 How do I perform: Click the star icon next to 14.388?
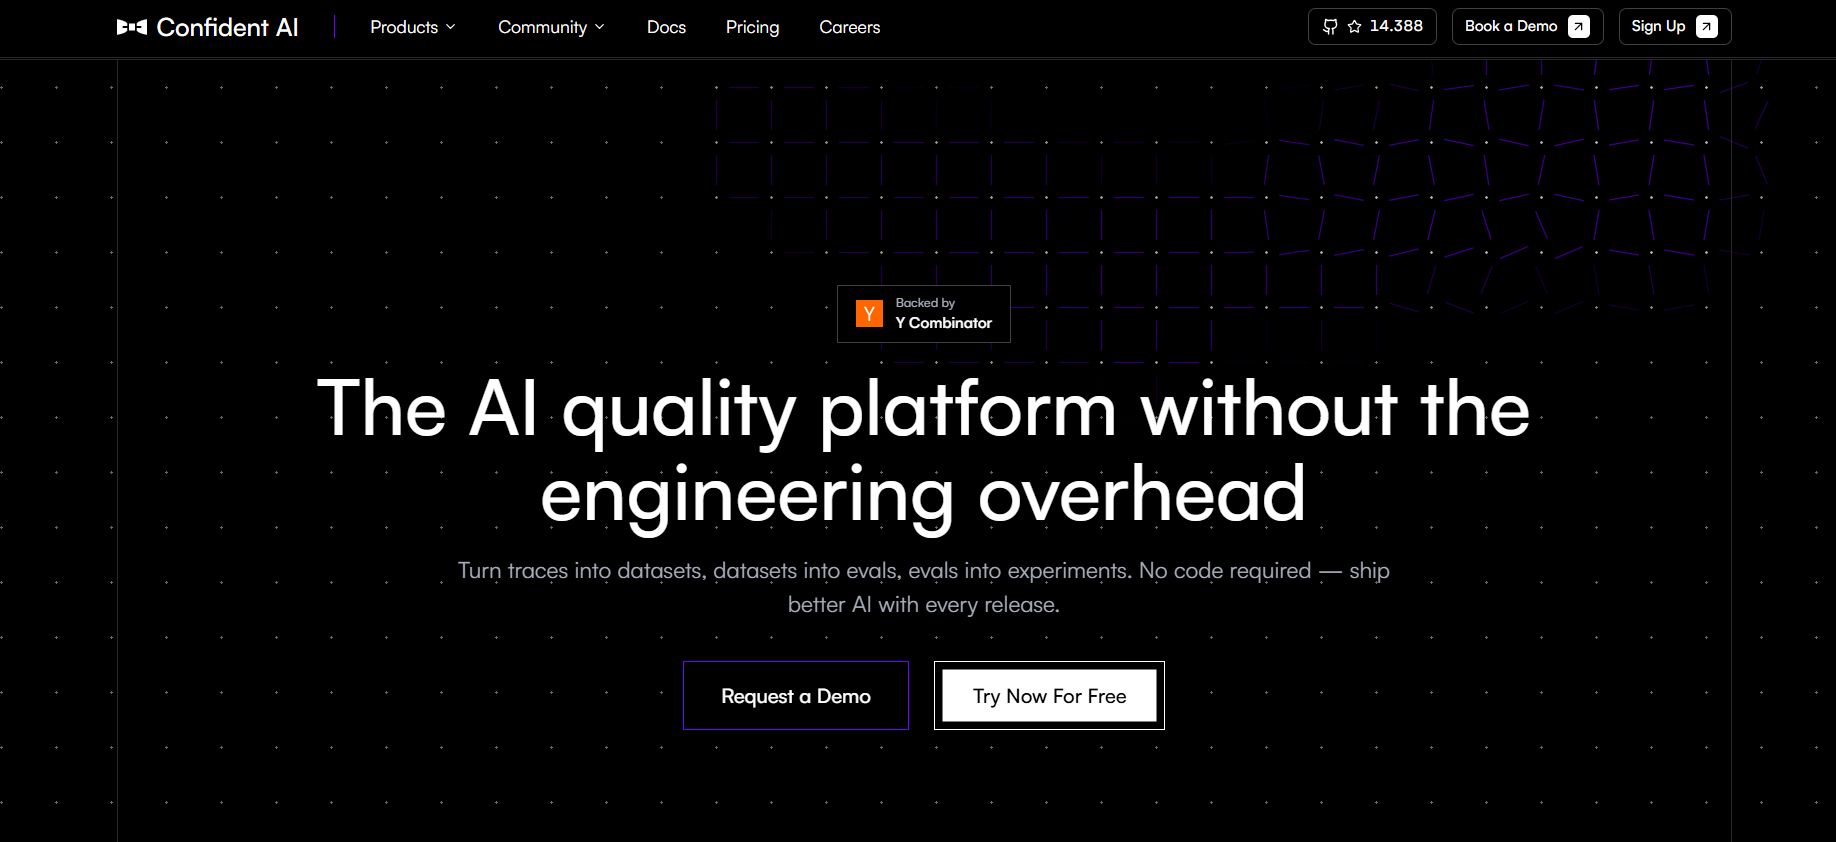(x=1354, y=27)
